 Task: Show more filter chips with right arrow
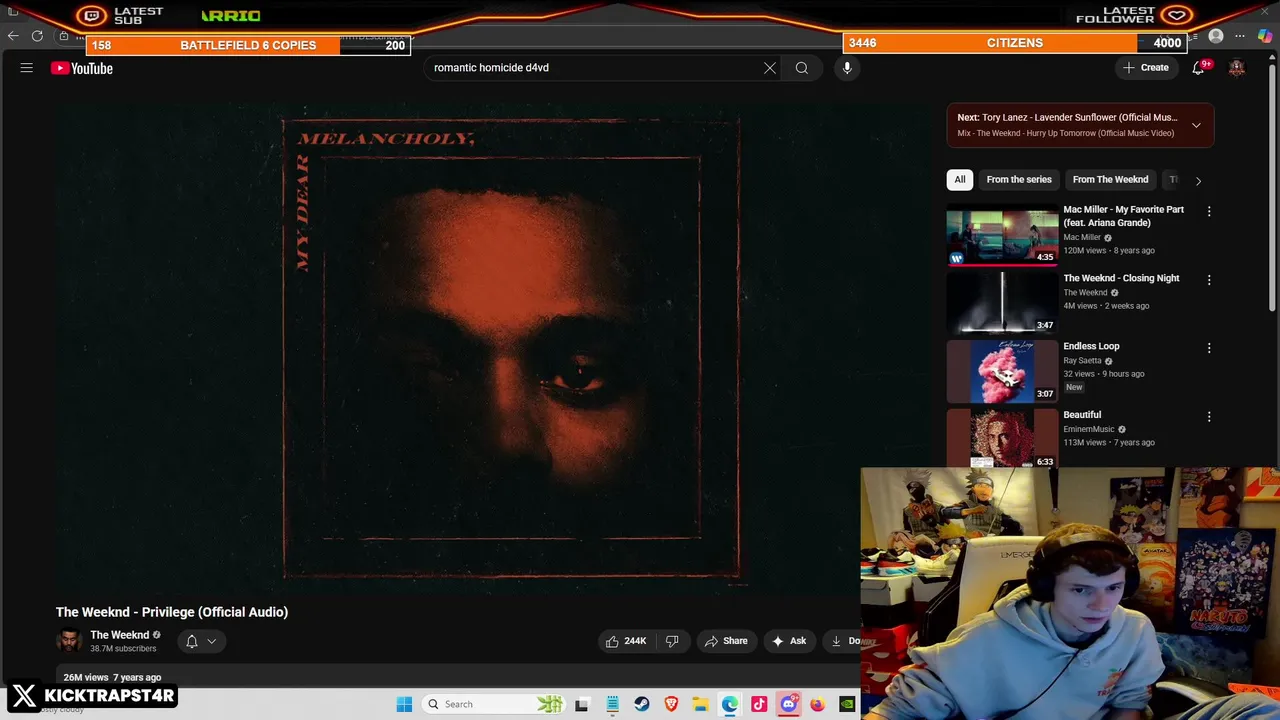1198,180
